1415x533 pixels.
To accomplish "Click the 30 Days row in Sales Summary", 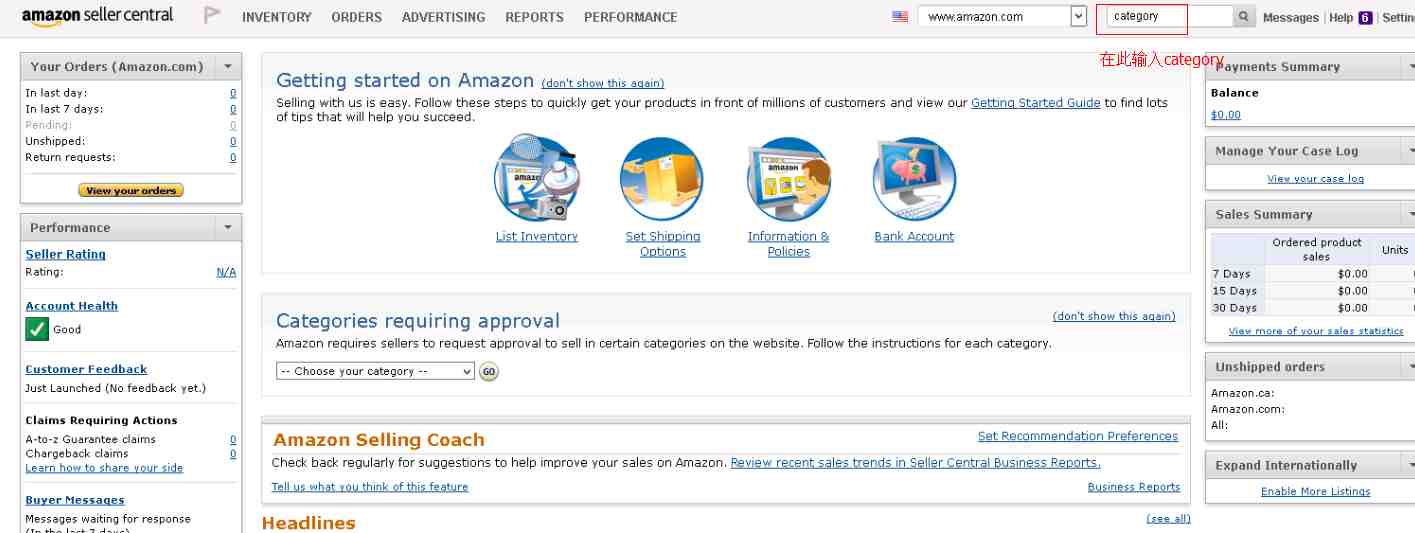I will click(x=1312, y=308).
